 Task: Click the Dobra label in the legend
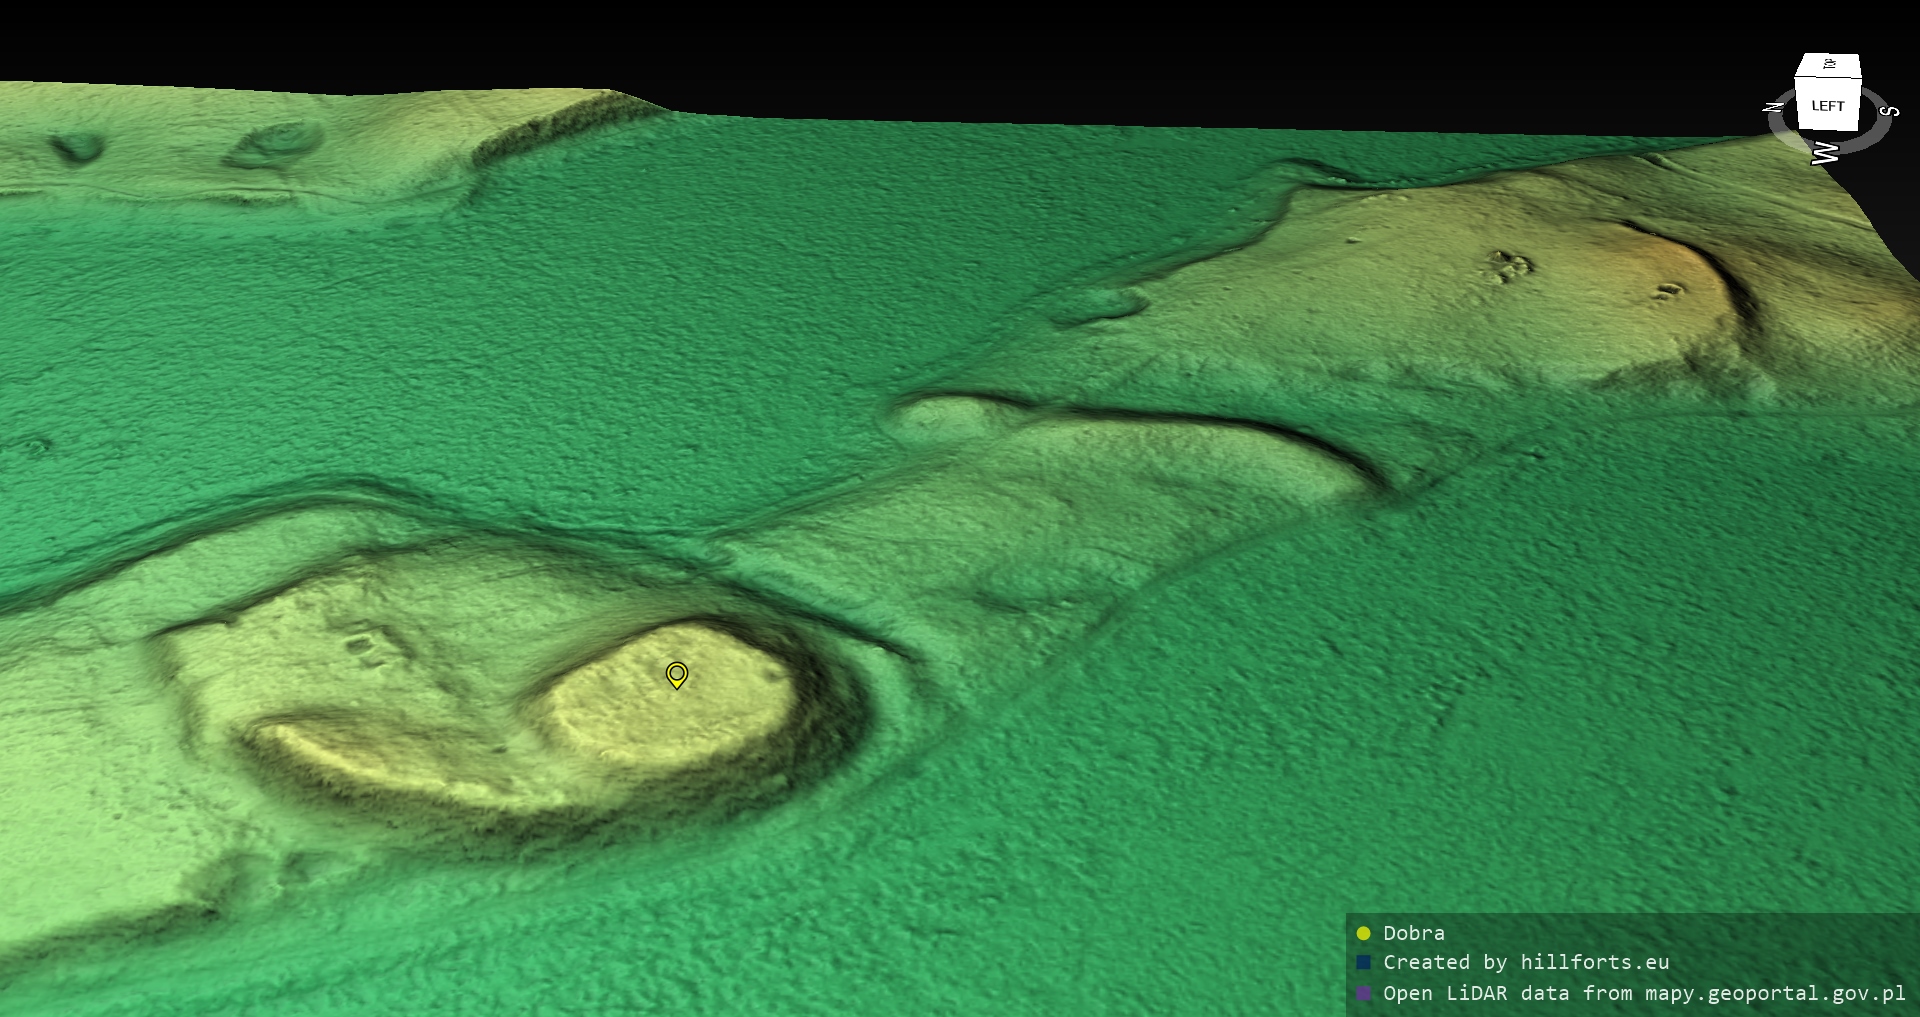click(1413, 933)
